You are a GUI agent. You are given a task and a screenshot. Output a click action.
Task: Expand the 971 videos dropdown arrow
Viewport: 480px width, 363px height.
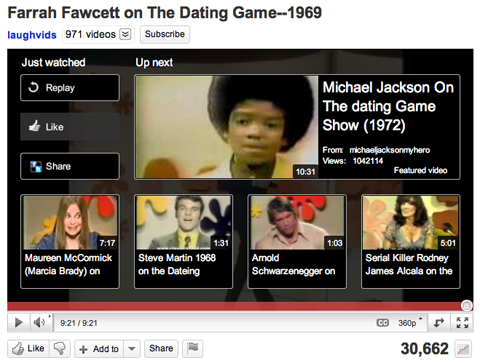(125, 34)
